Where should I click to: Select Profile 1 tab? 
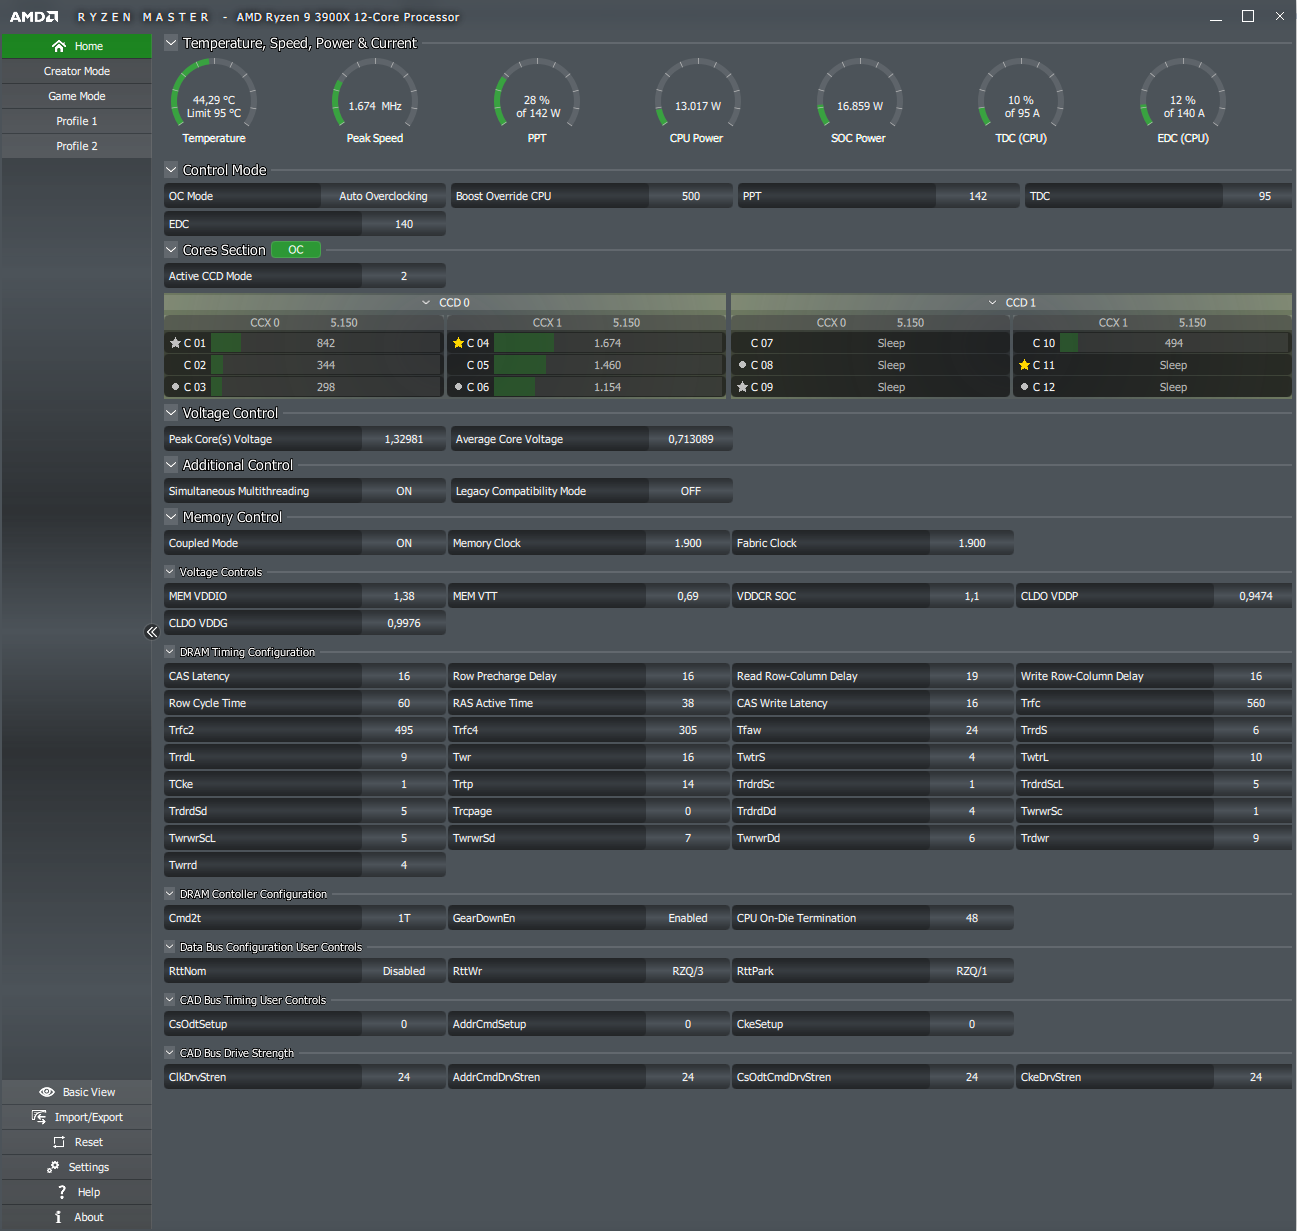(77, 121)
